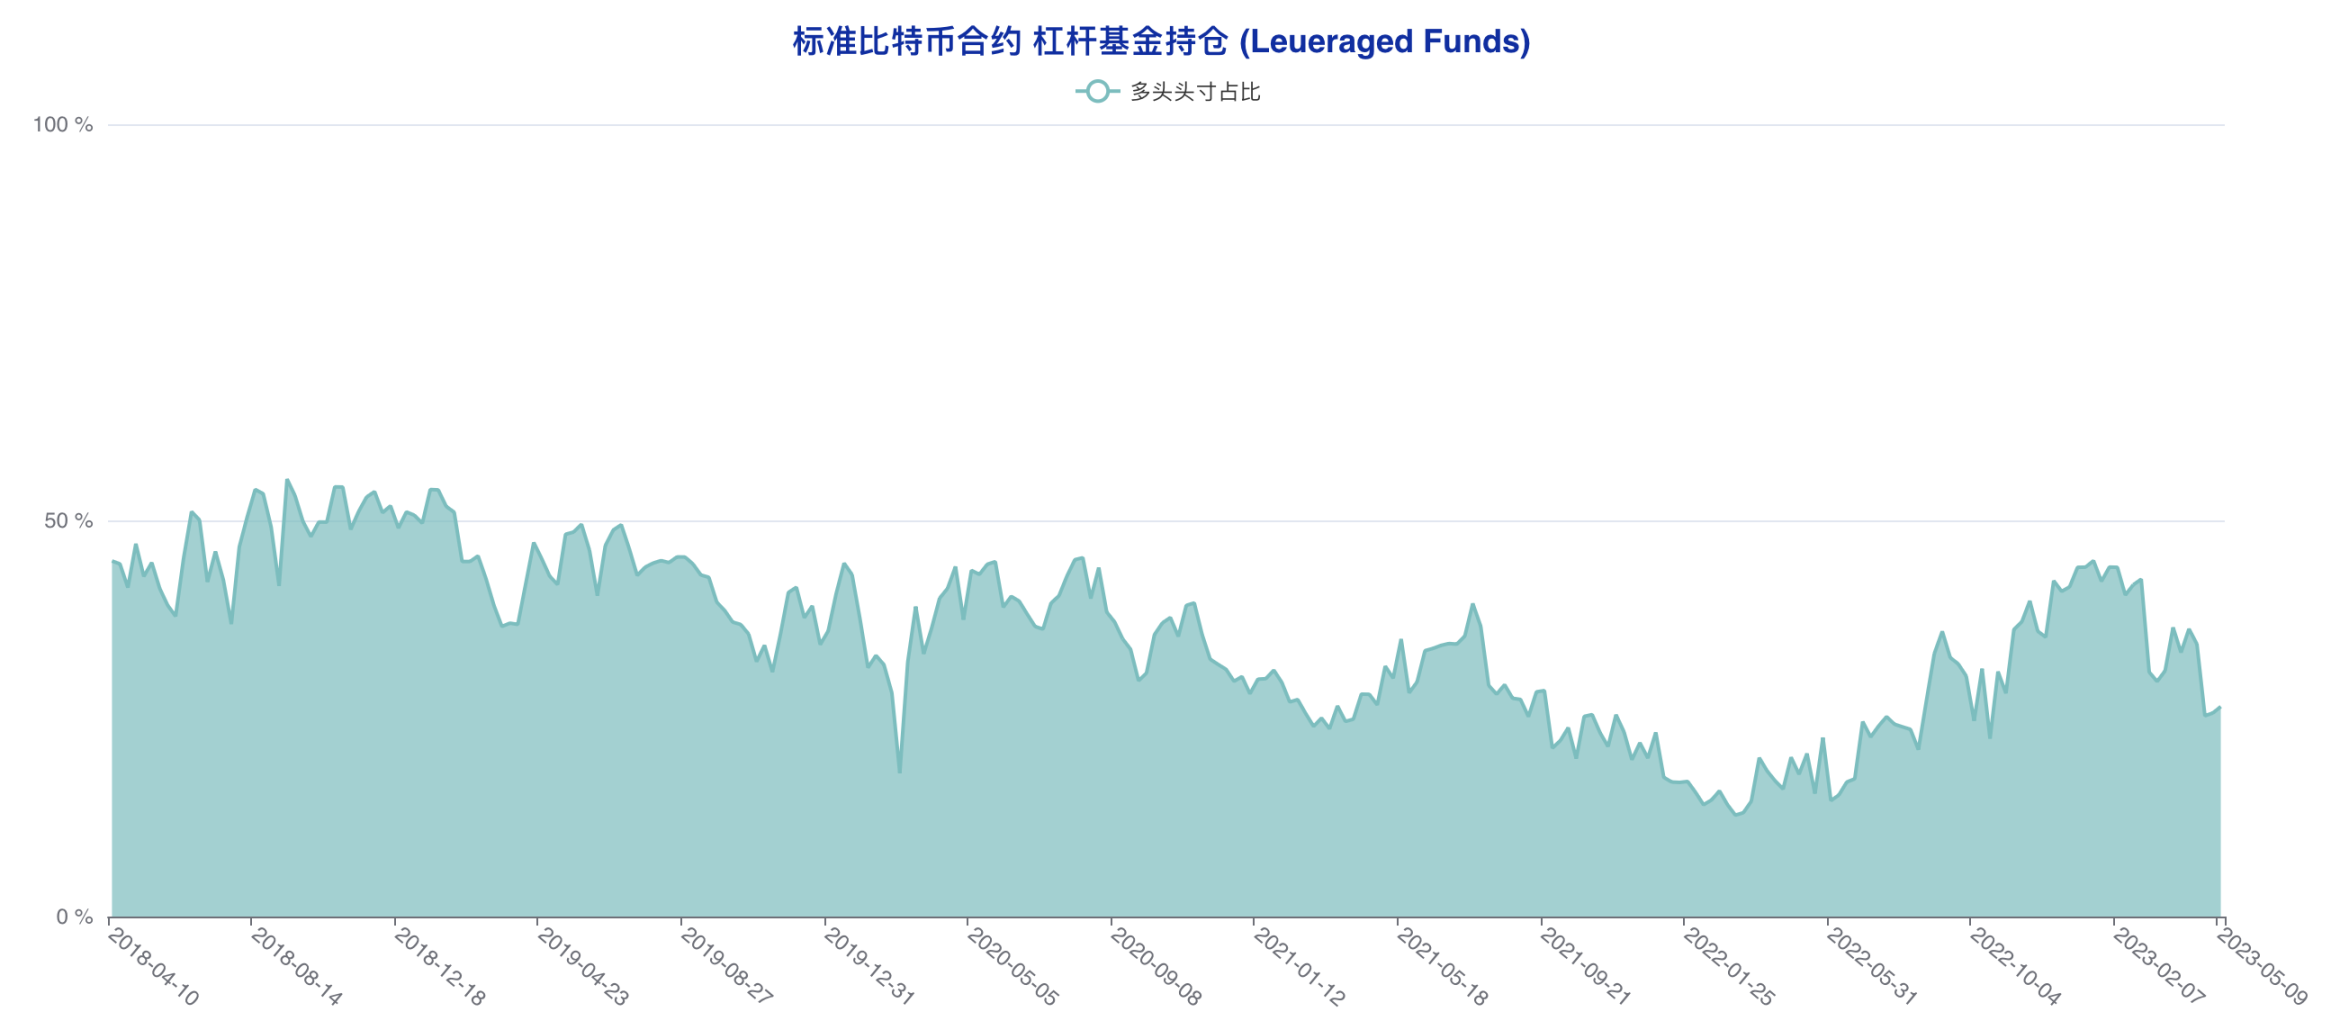Image resolution: width=2340 pixels, height=1030 pixels.
Task: Click the 2018-04-10 date axis label
Action: (x=153, y=967)
